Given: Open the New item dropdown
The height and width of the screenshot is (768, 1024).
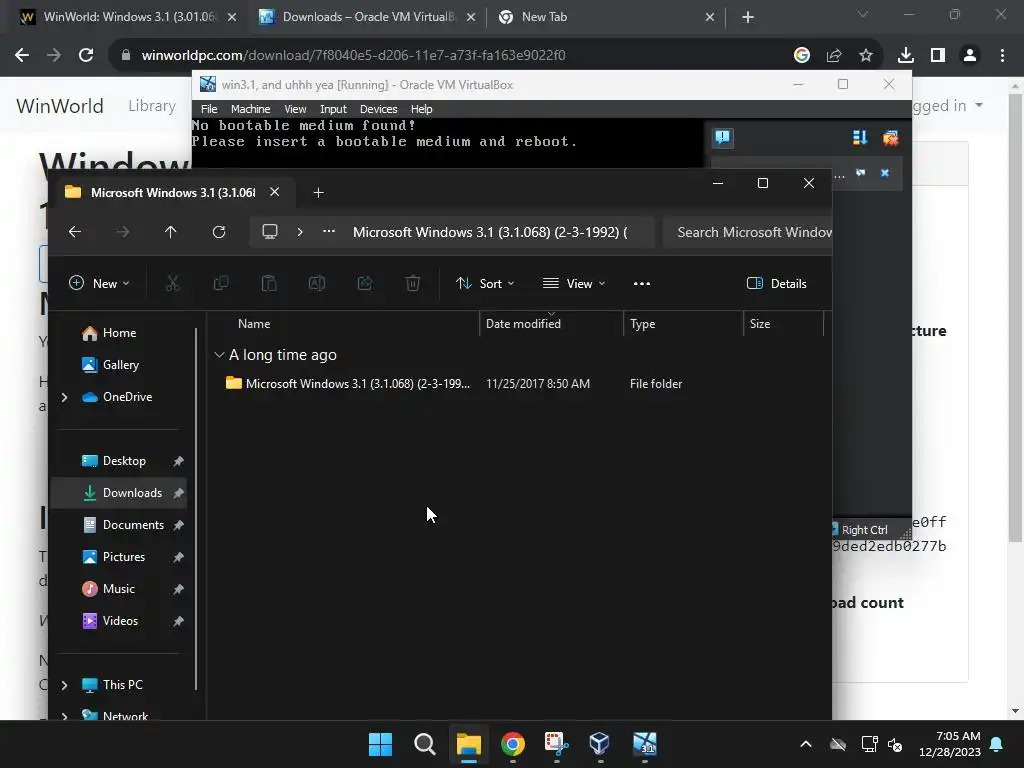Looking at the screenshot, I should click(x=99, y=283).
